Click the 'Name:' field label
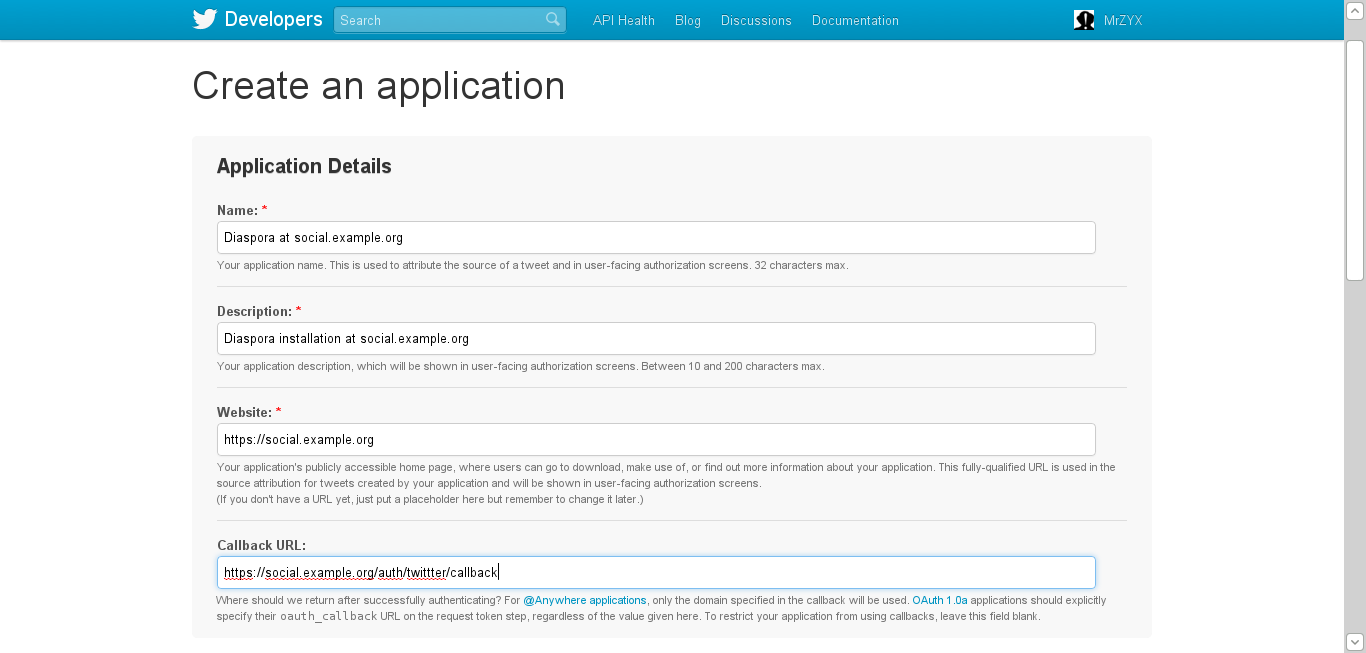1366x653 pixels. (x=237, y=210)
